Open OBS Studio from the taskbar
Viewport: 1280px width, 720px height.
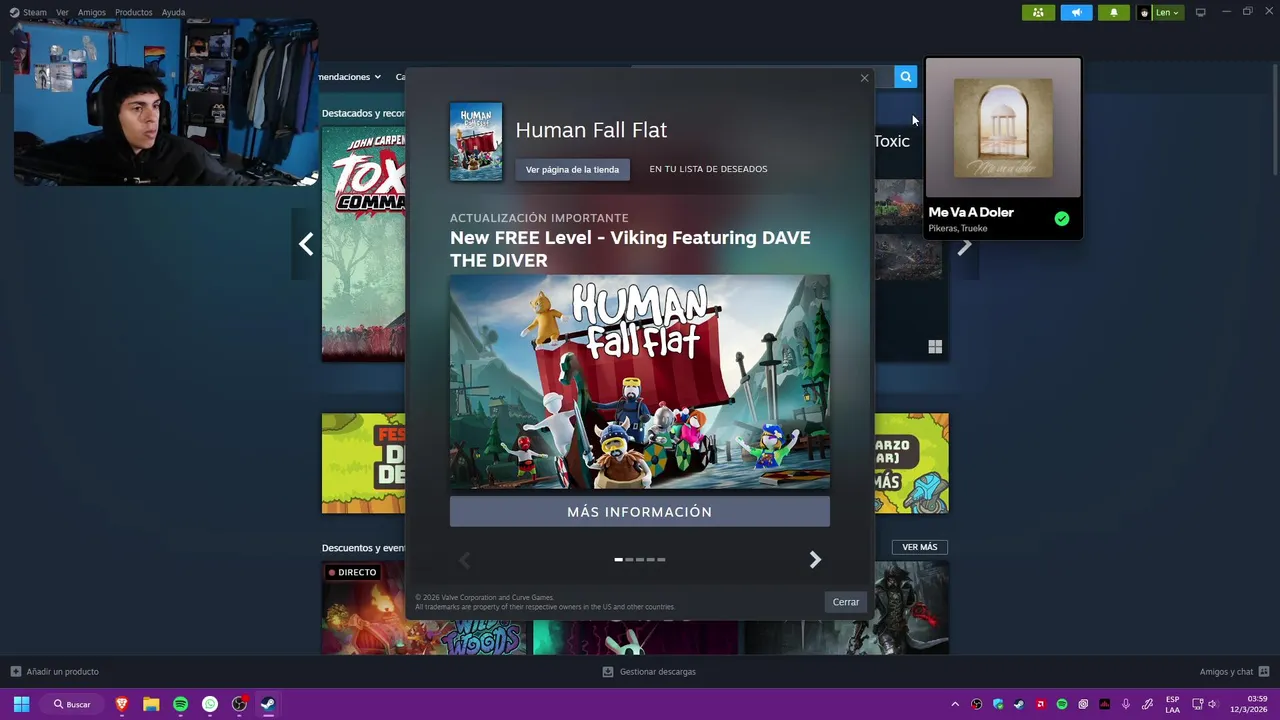click(x=239, y=704)
